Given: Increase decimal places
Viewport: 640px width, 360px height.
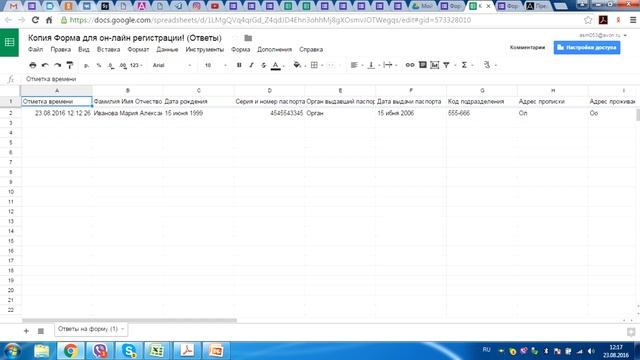Looking at the screenshot, I should pyautogui.click(x=123, y=65).
